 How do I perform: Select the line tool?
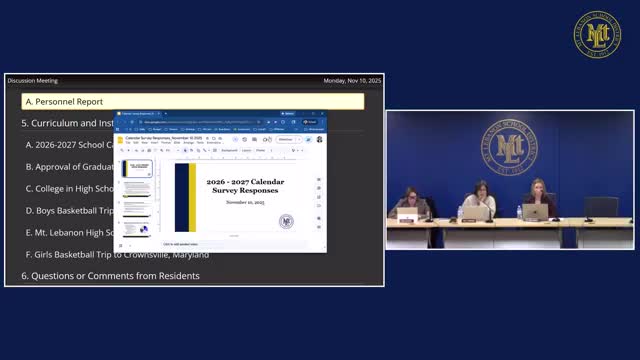(204, 150)
